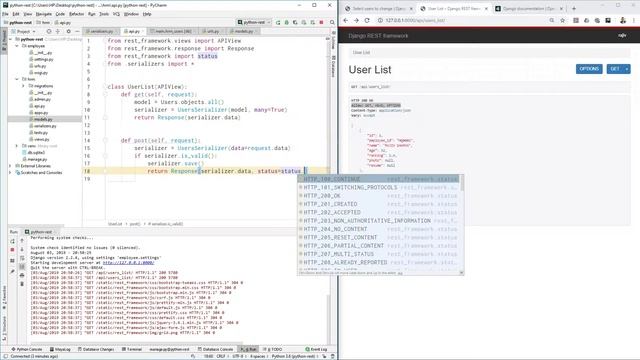Go back in Chrome browser
This screenshot has height=360, width=640.
coord(346,20)
